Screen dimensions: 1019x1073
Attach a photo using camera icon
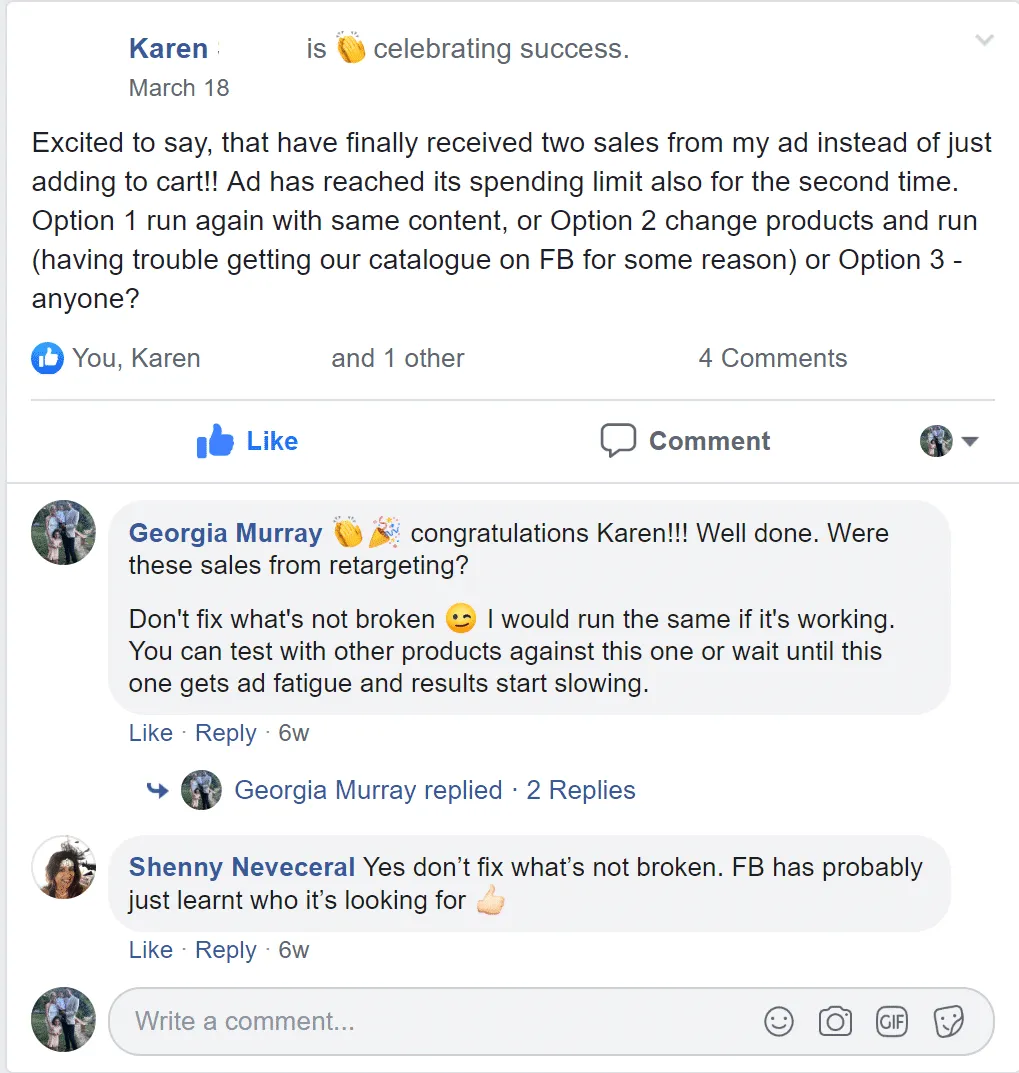click(835, 1021)
